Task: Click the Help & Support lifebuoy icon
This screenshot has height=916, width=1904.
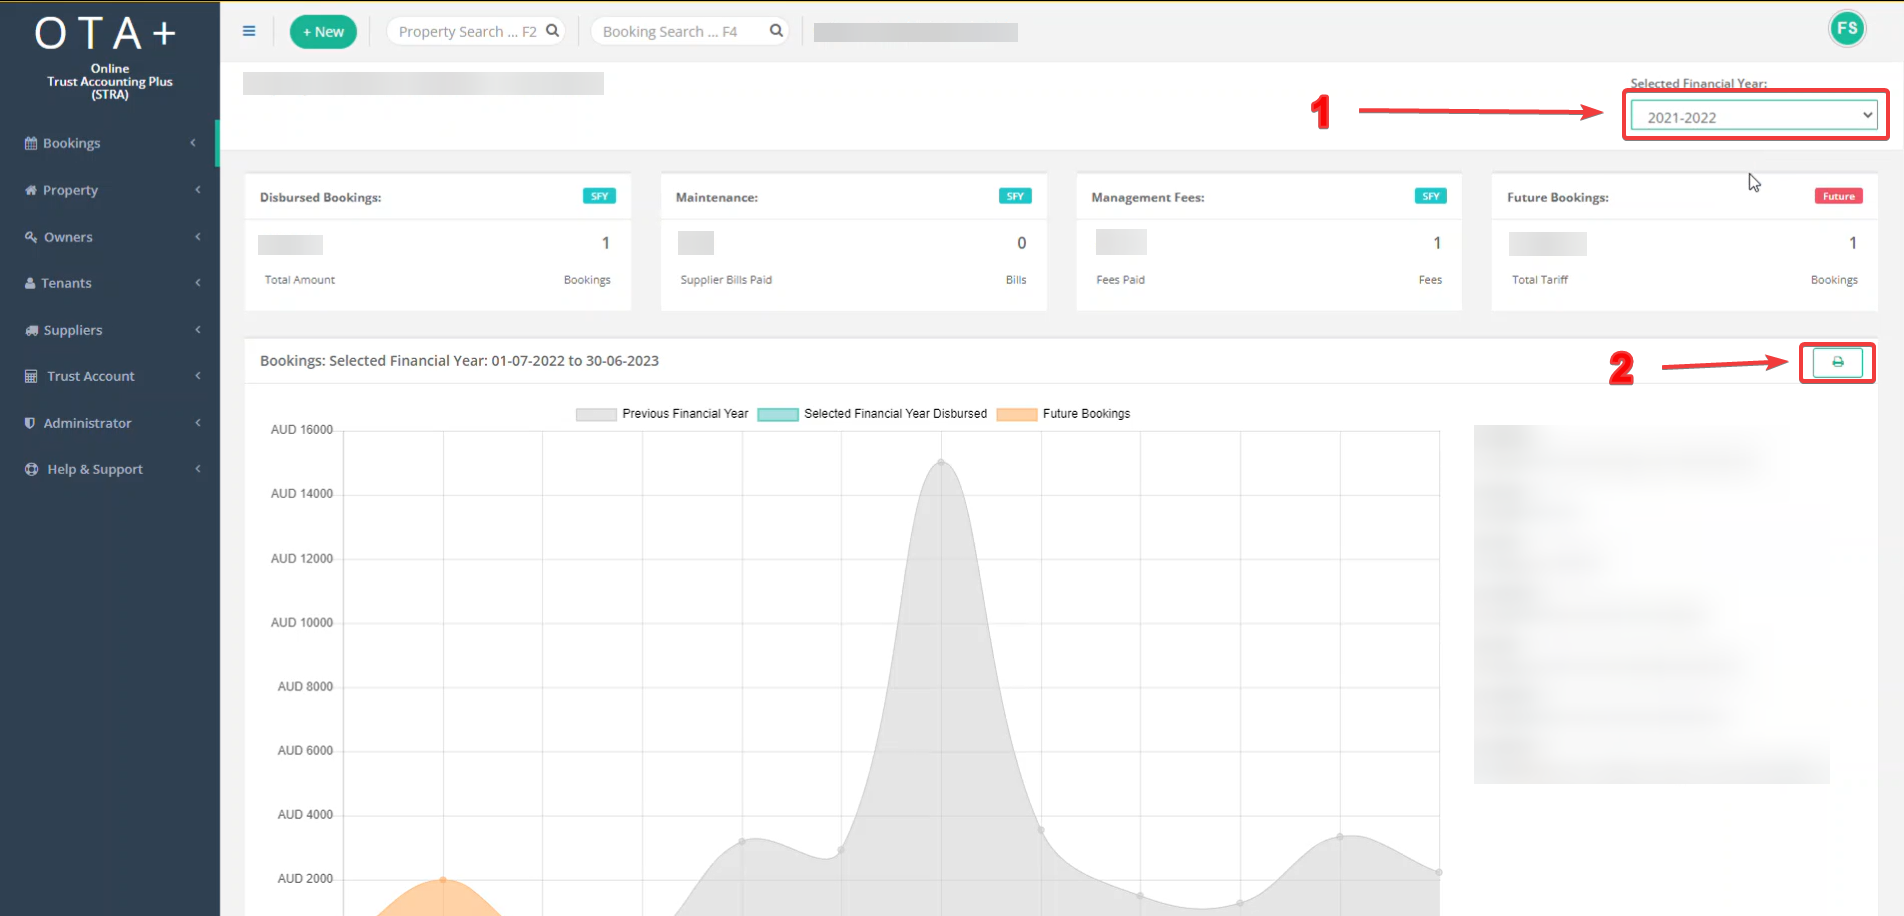Action: click(x=31, y=469)
